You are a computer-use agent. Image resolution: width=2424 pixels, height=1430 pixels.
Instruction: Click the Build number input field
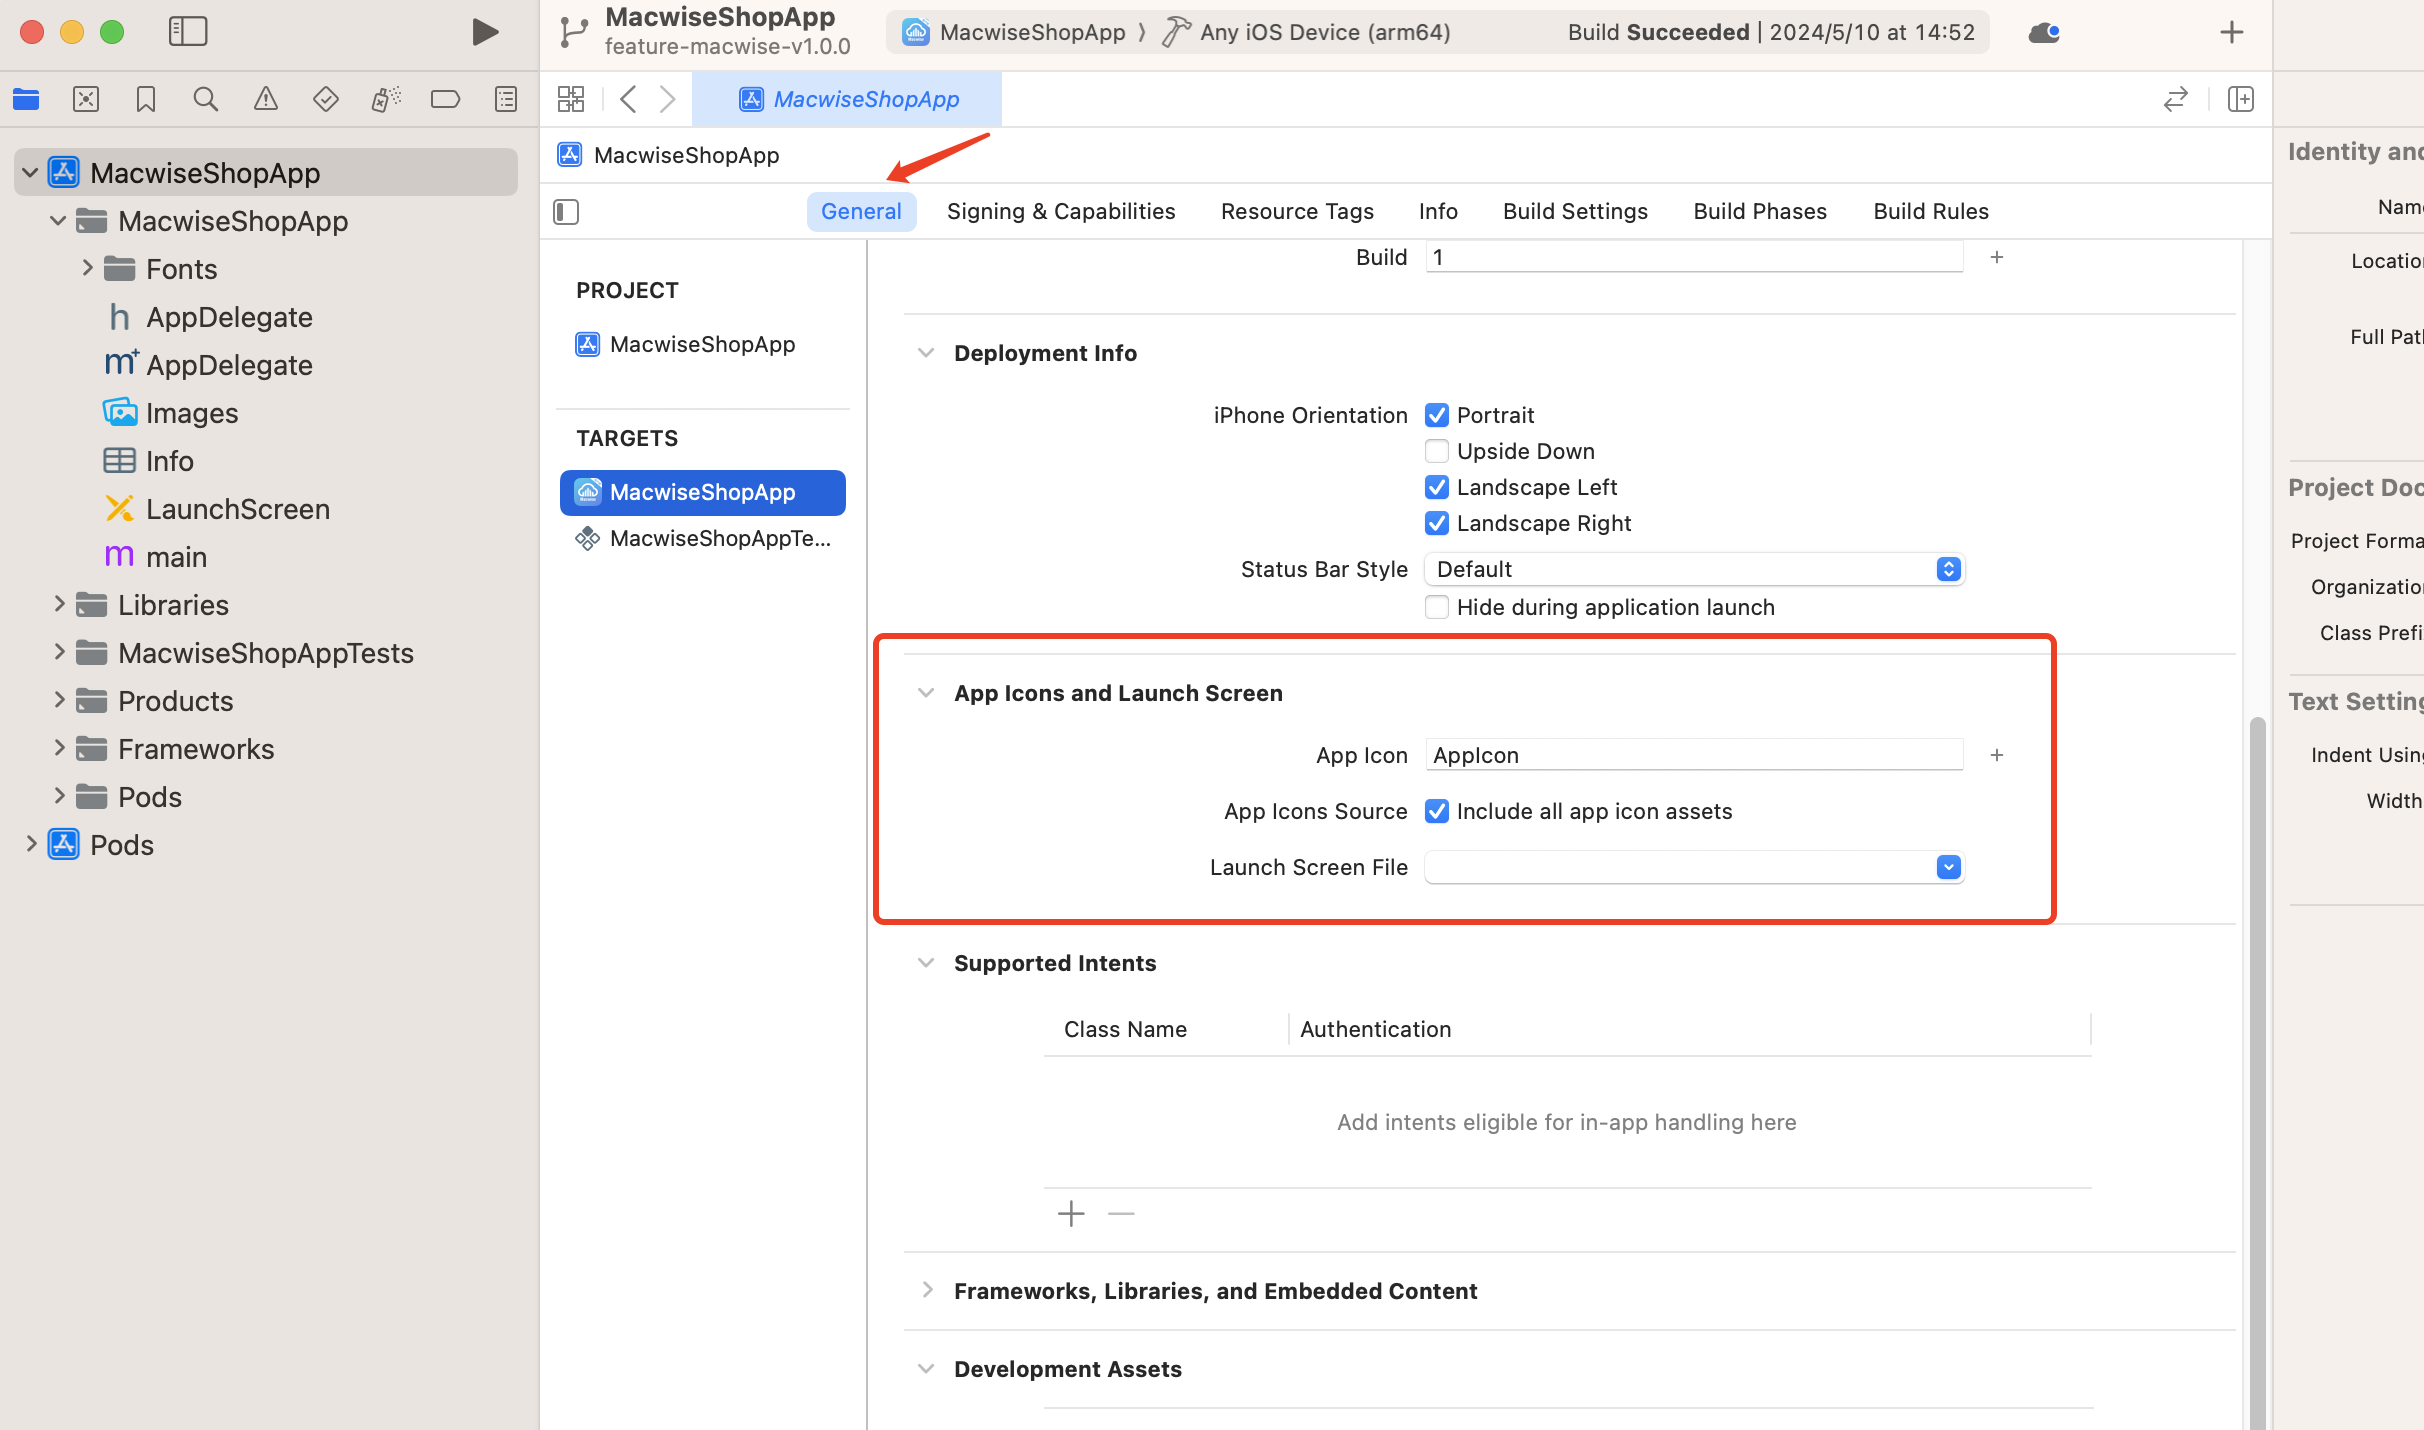(x=1694, y=257)
